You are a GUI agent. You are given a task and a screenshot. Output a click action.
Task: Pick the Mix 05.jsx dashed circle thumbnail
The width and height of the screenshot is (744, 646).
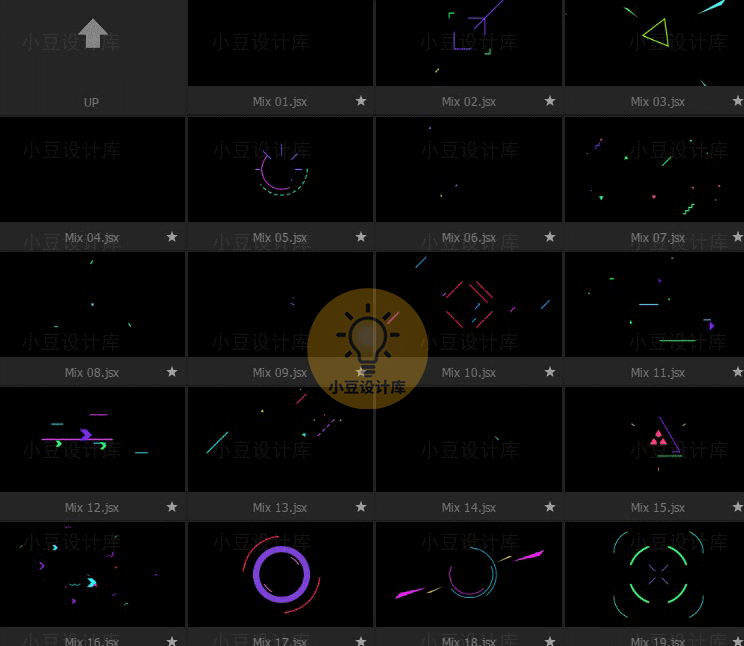pos(280,169)
